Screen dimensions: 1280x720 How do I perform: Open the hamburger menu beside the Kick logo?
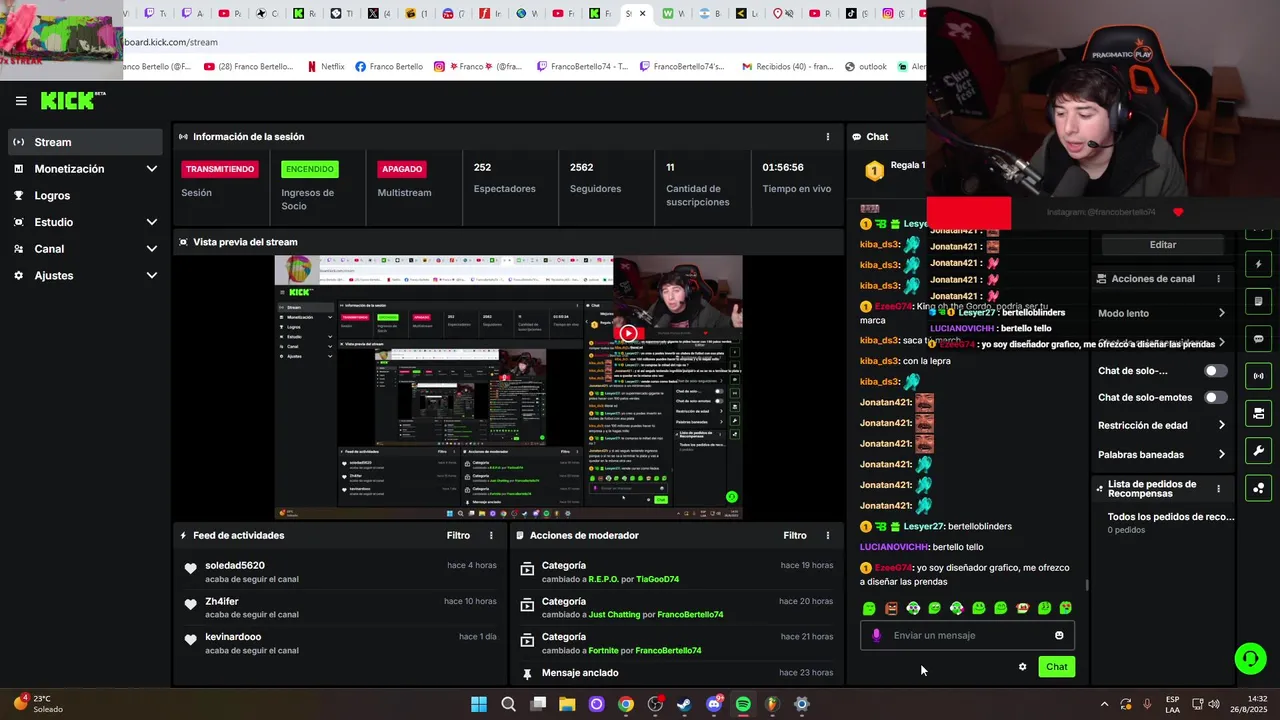point(21,101)
